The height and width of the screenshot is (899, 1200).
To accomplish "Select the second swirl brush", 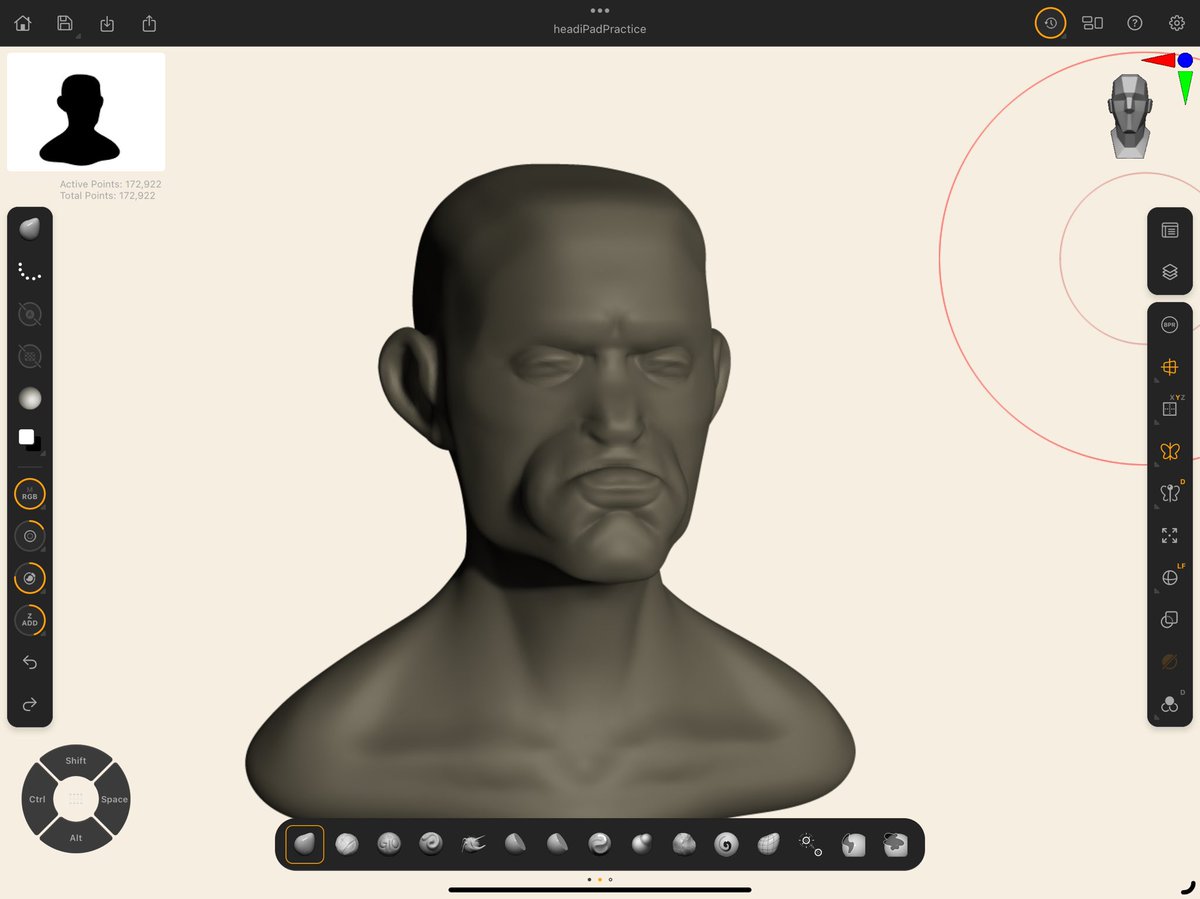I will click(600, 845).
